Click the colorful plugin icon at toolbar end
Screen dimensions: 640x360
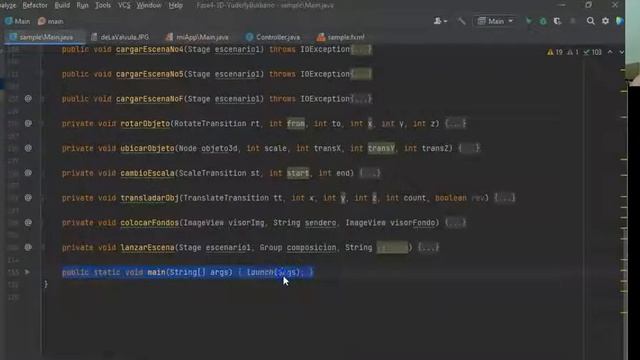620,21
